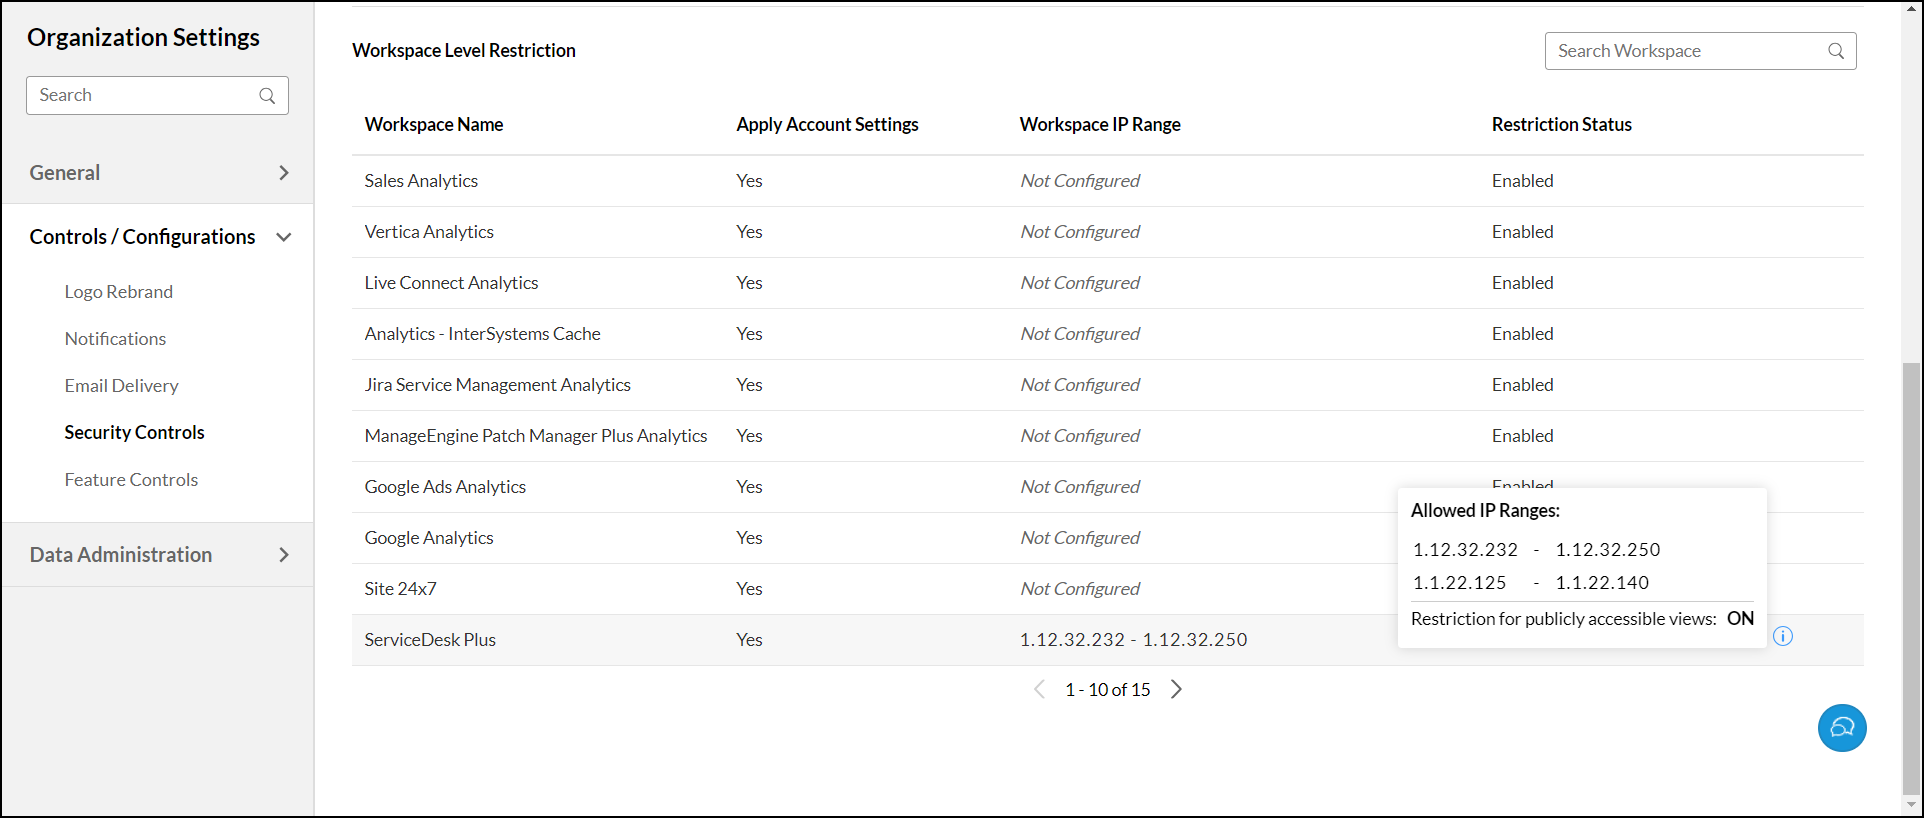Screen dimensions: 1924x818
Task: Click the Sales Analytics workspace row
Action: coord(421,181)
